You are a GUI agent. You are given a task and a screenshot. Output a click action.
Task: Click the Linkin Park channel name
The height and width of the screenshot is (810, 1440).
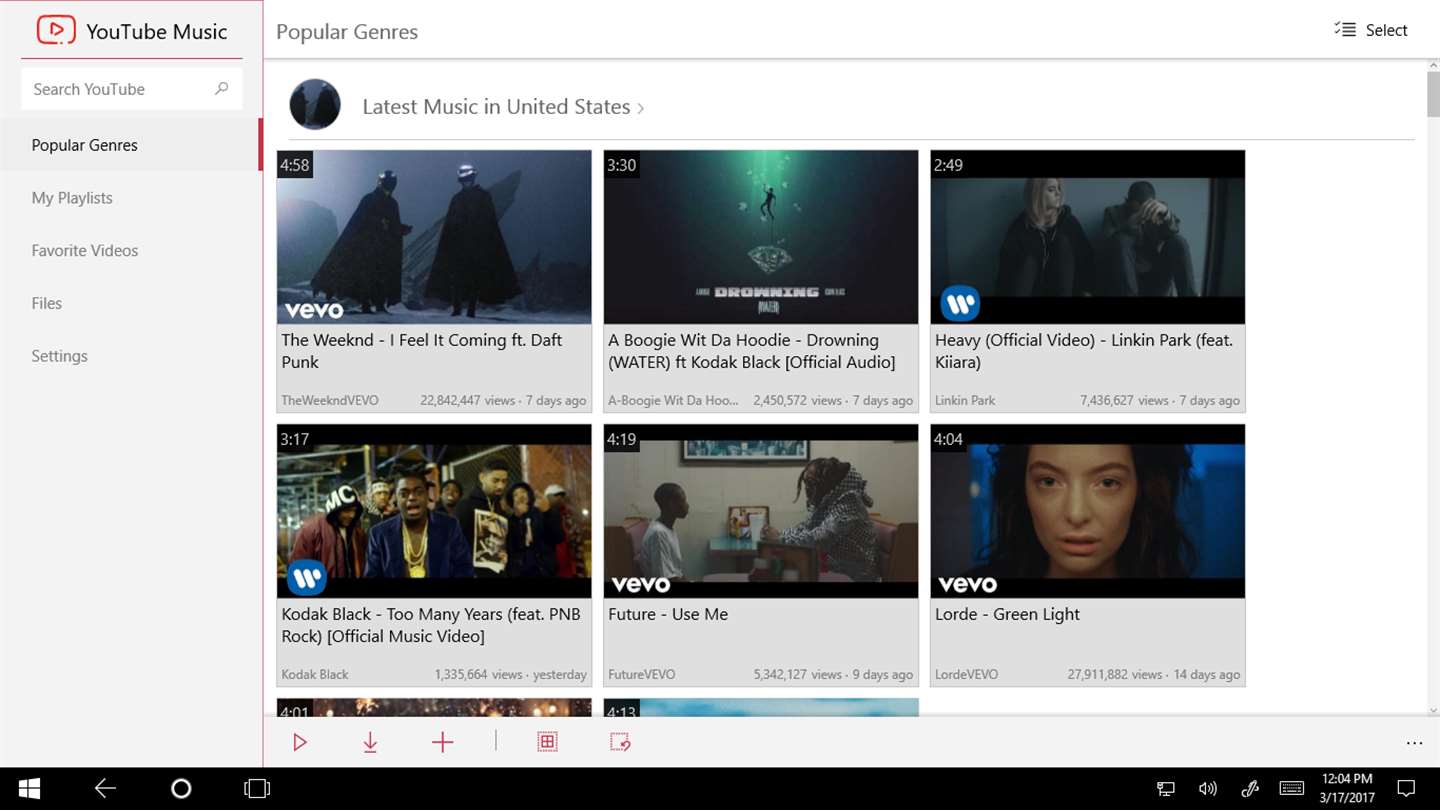(965, 400)
